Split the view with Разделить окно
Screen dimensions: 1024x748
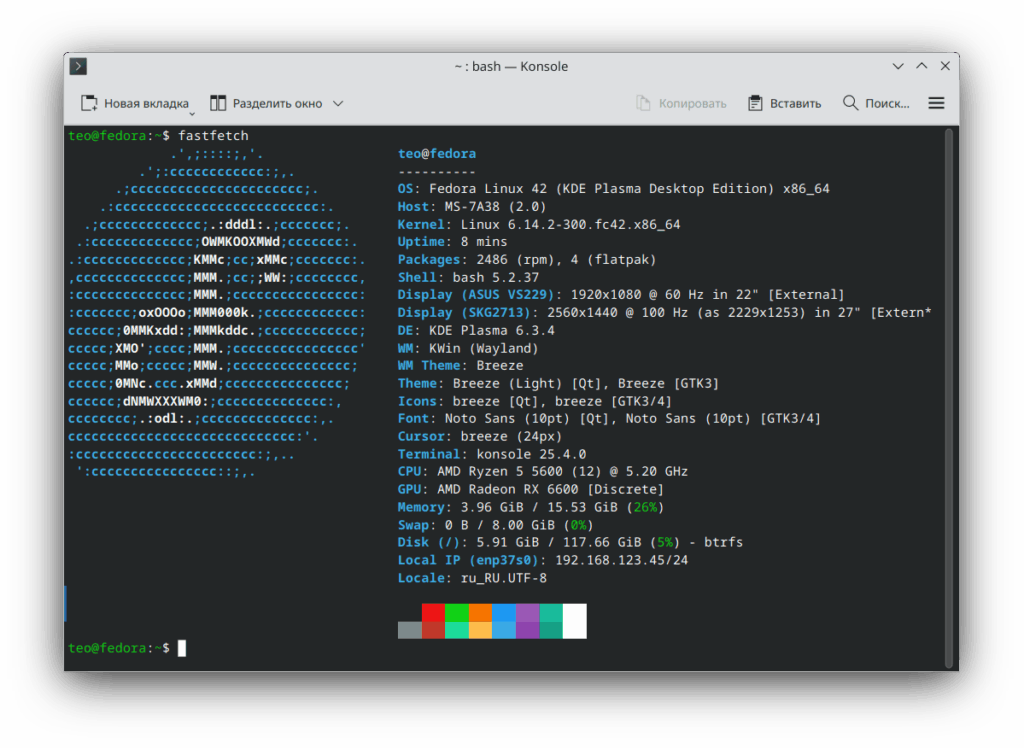click(x=266, y=103)
